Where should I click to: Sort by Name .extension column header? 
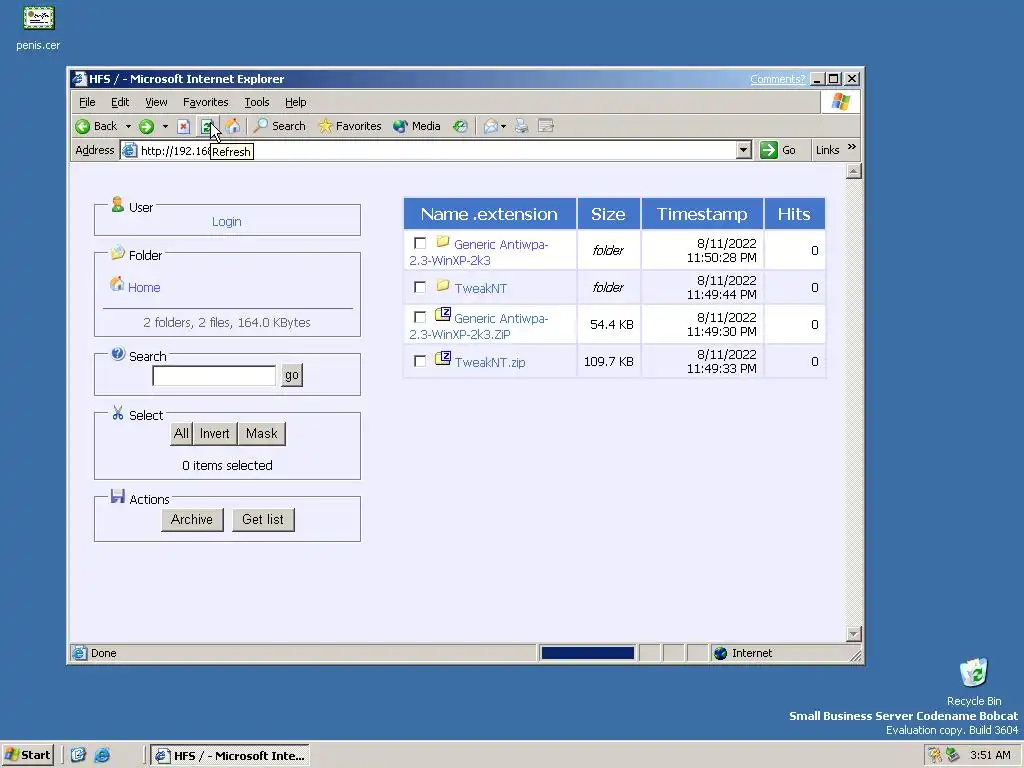(x=489, y=214)
